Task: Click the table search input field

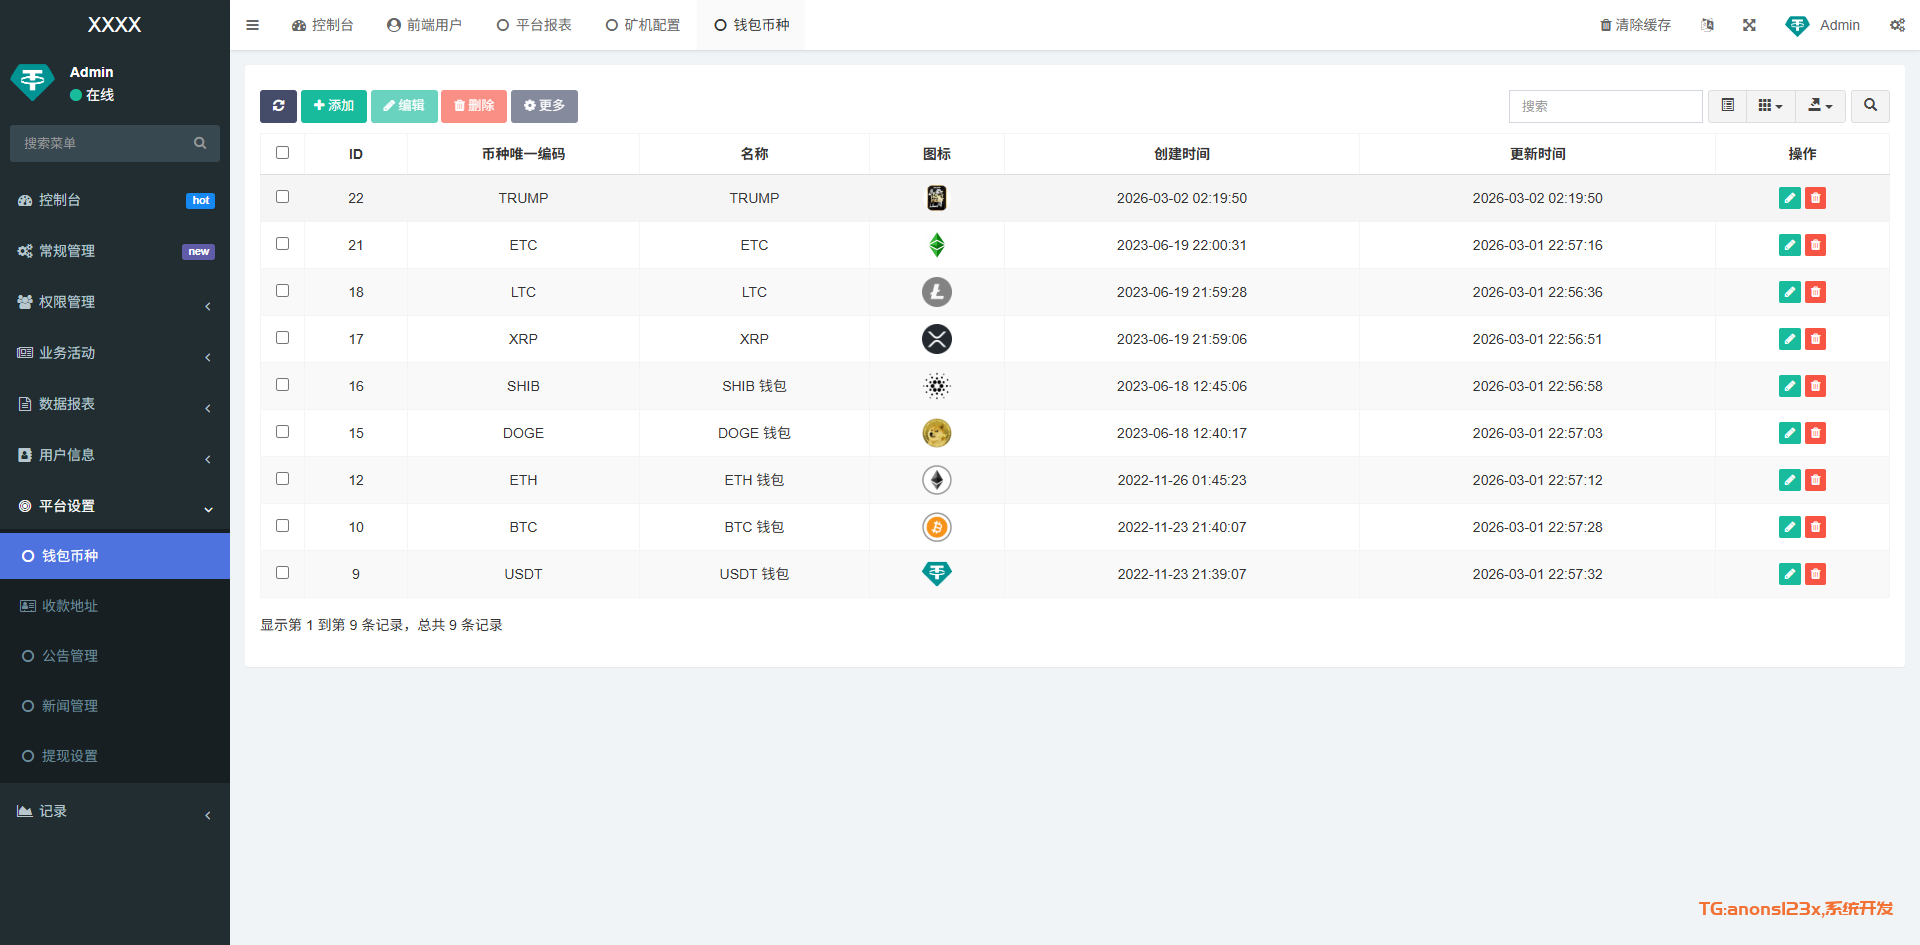Action: 1605,106
